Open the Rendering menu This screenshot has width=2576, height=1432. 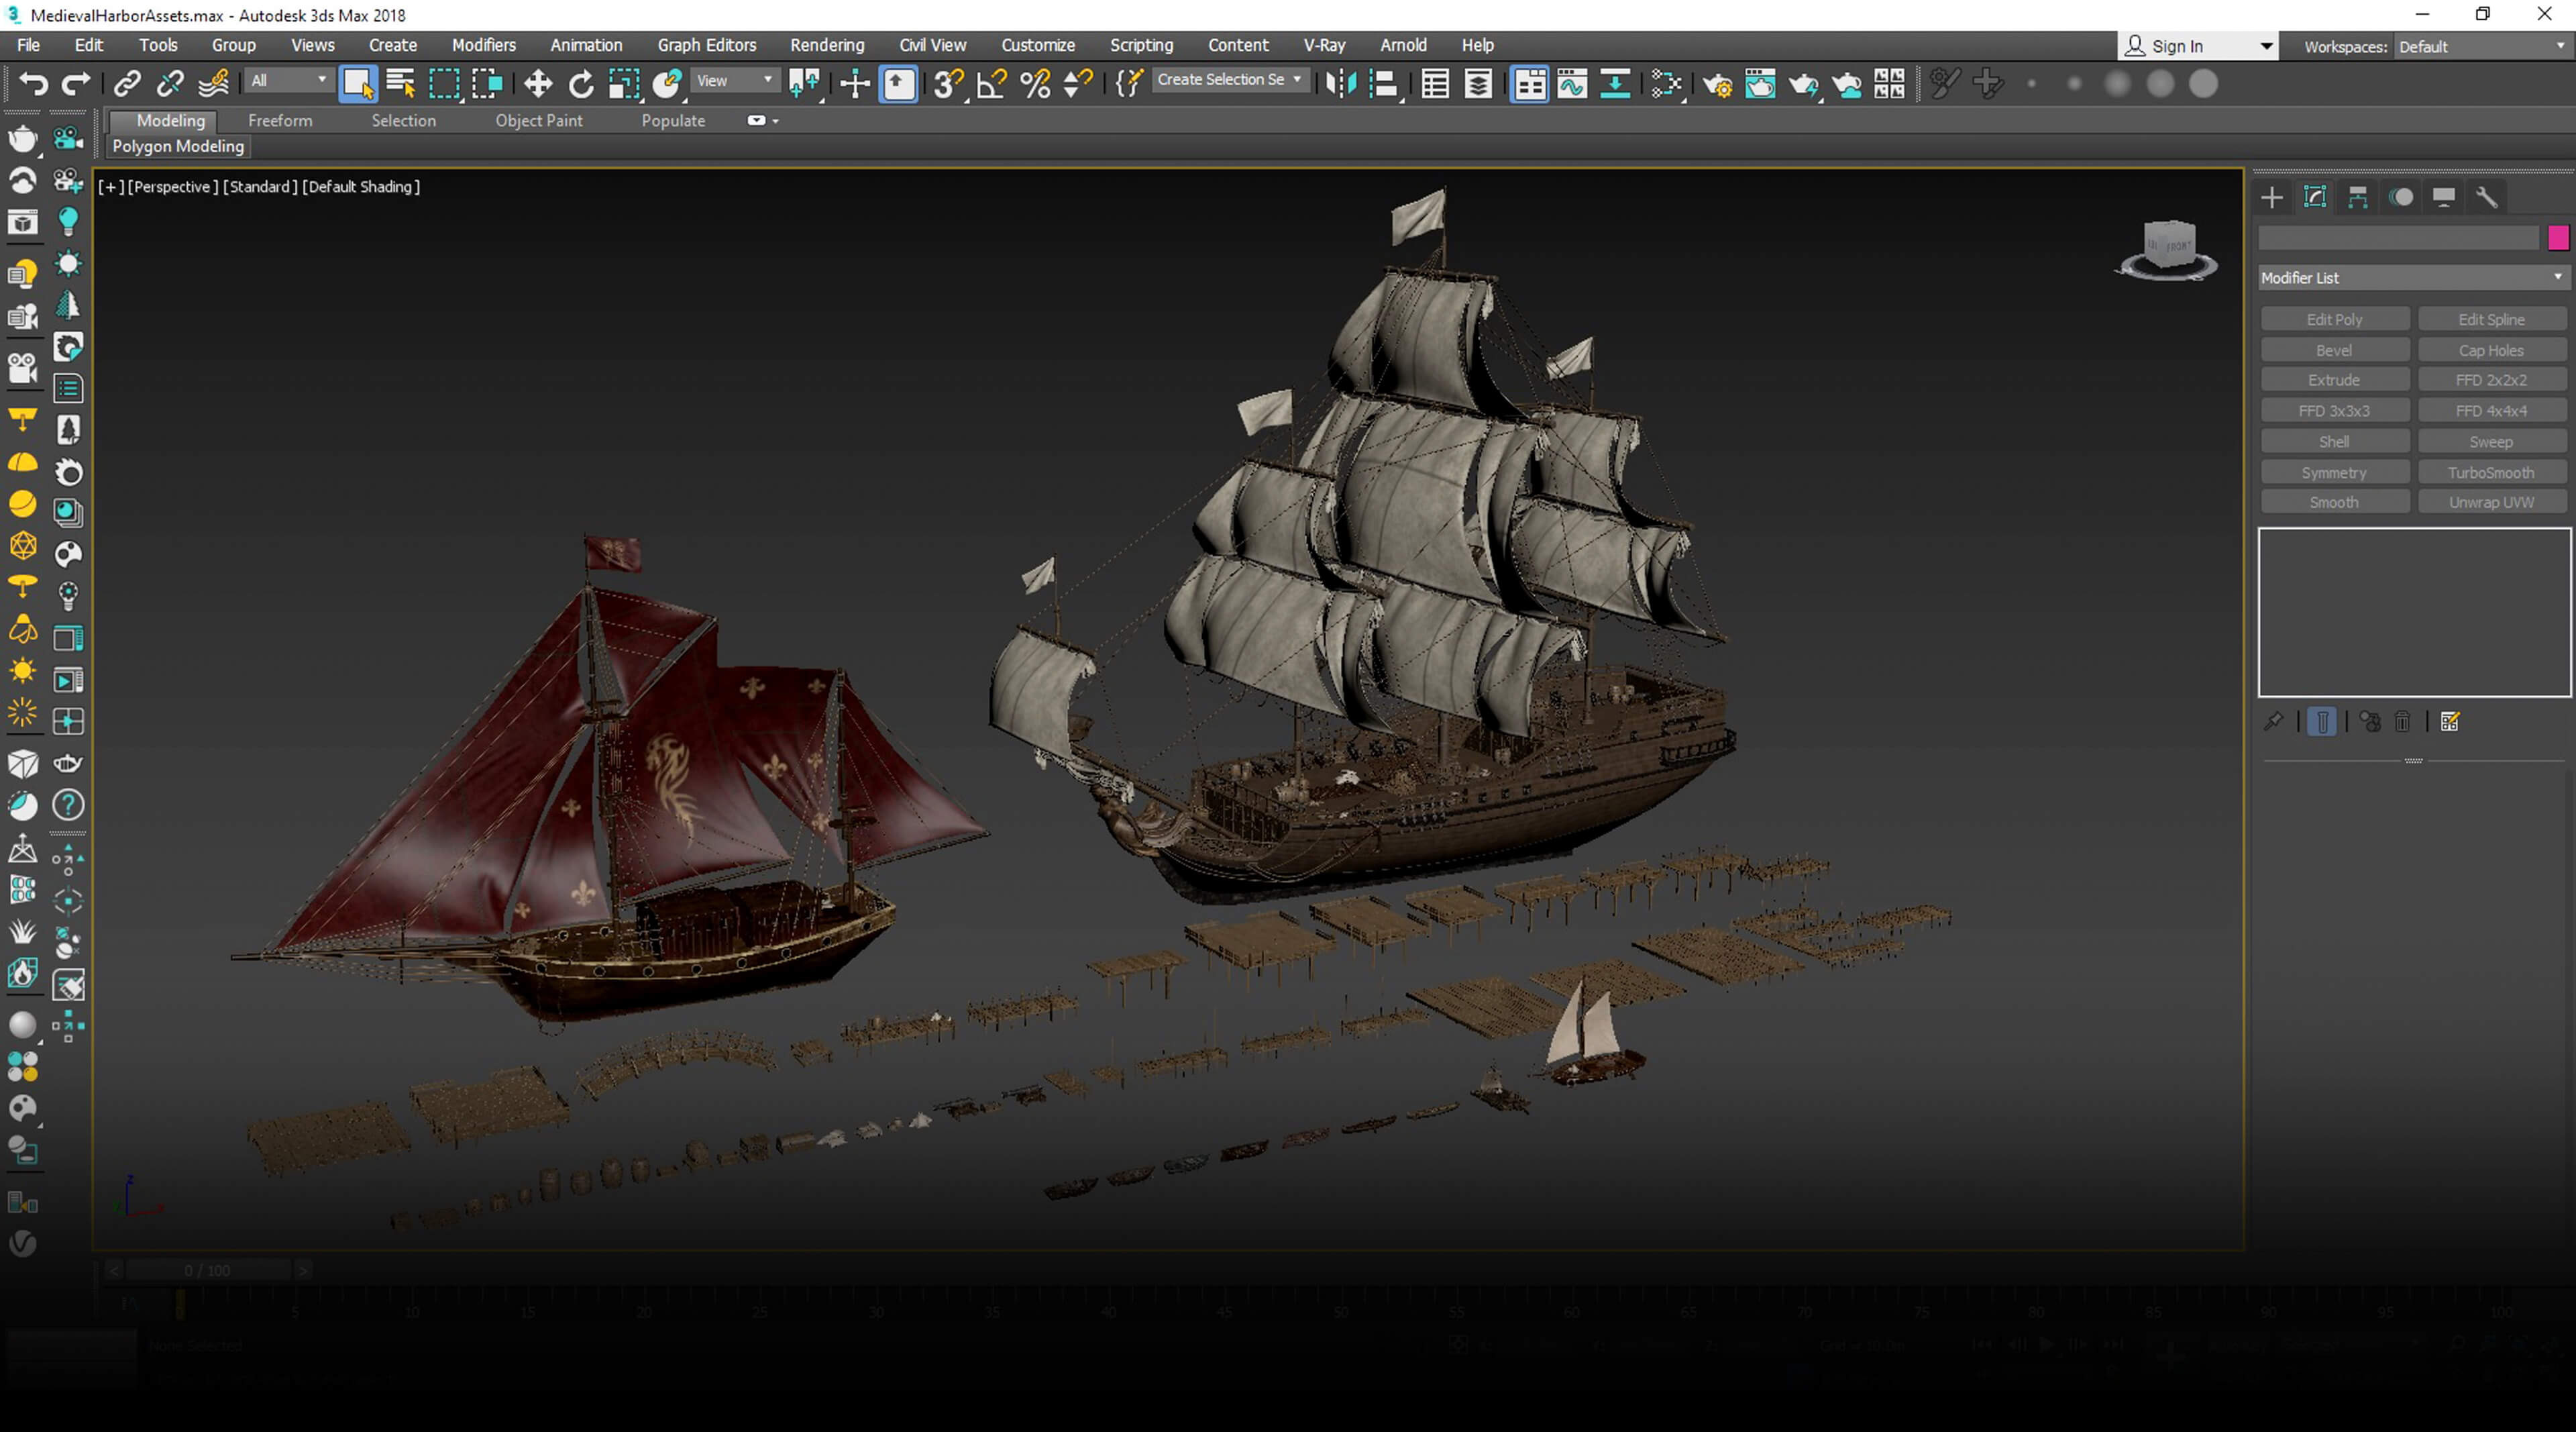[826, 45]
